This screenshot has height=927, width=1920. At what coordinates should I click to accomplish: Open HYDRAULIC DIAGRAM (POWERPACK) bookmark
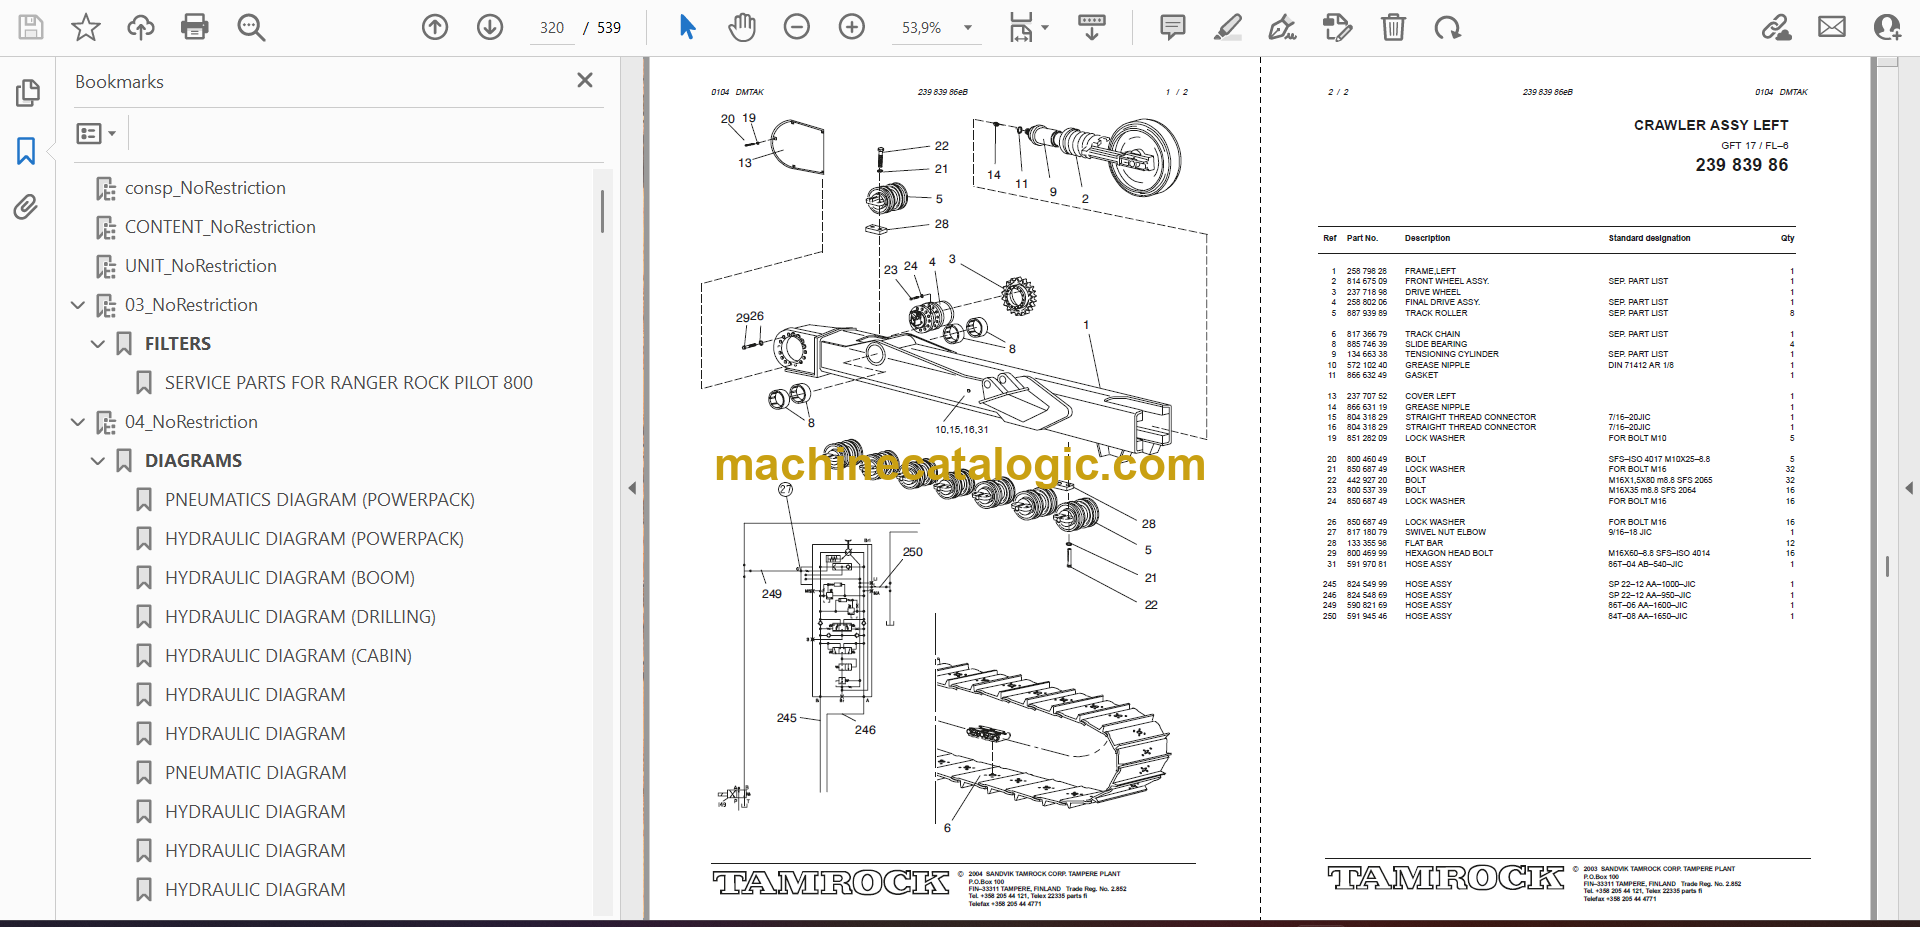click(x=314, y=539)
